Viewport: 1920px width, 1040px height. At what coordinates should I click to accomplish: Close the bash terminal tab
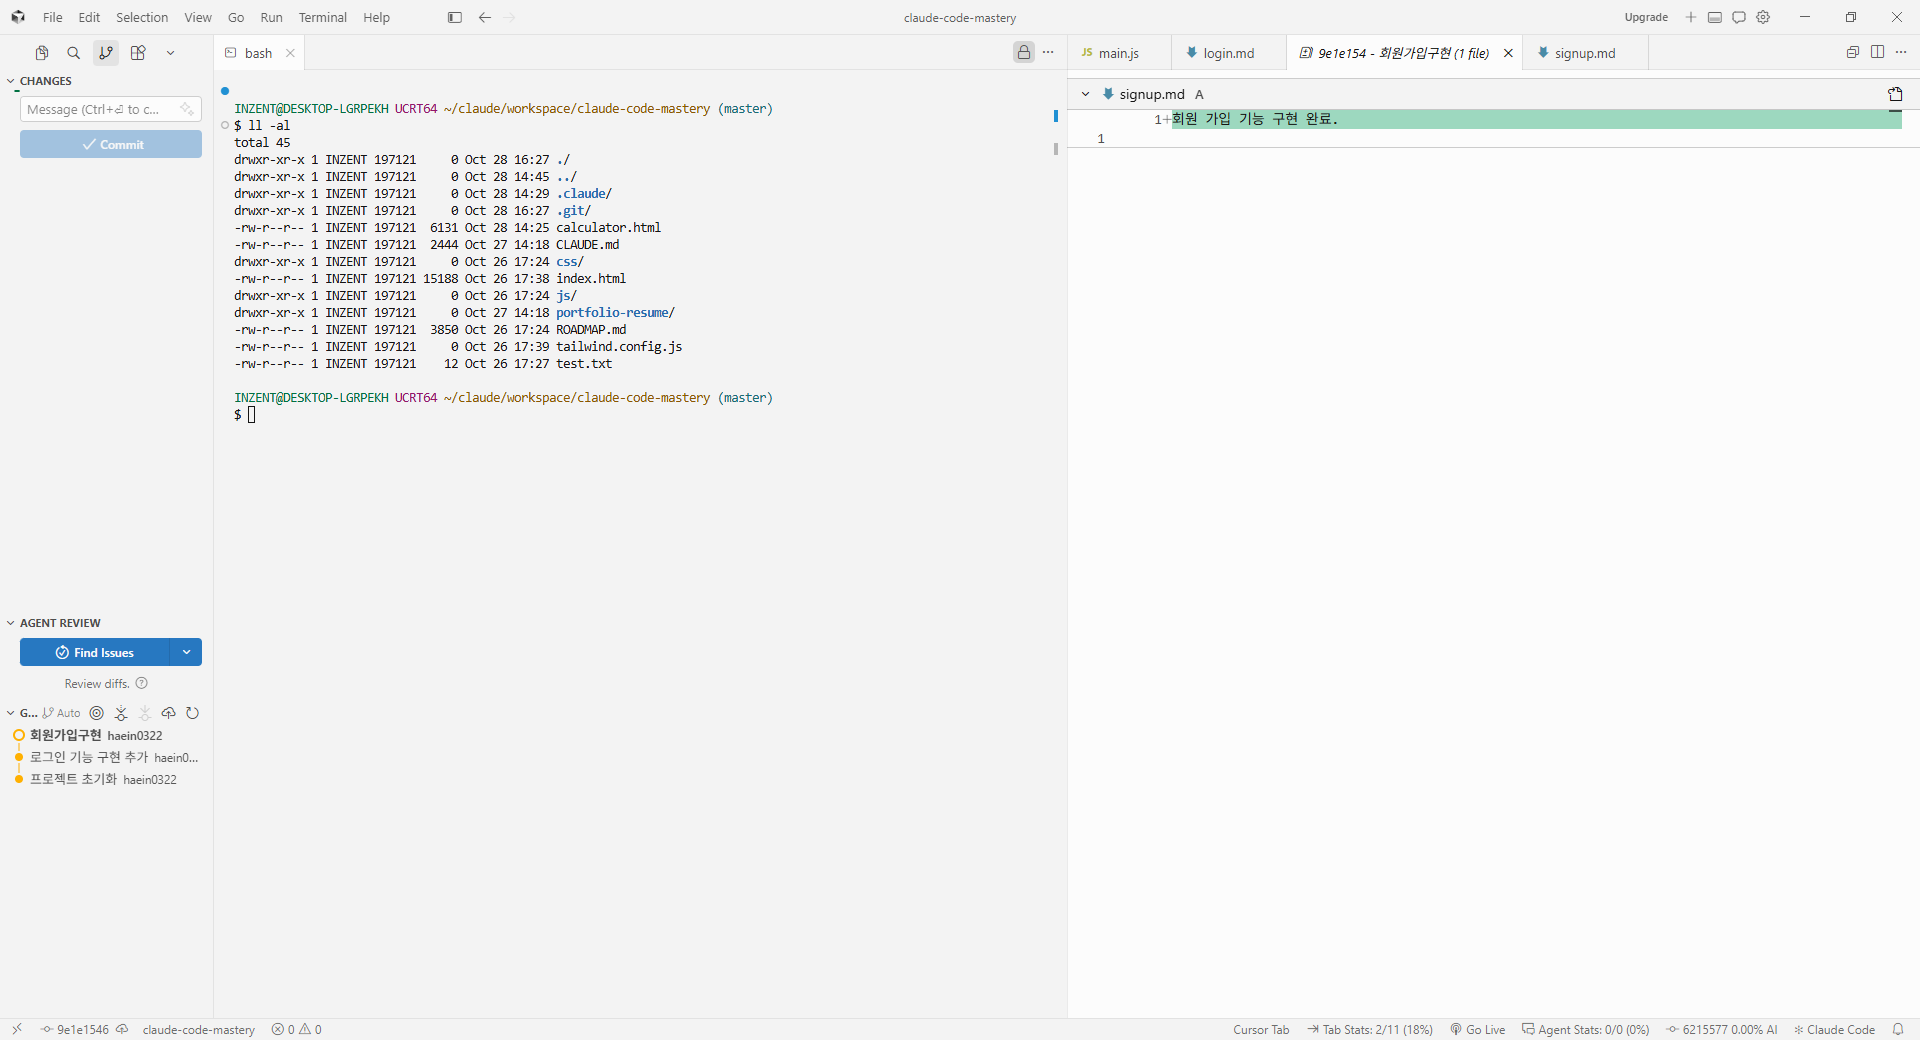click(x=290, y=53)
